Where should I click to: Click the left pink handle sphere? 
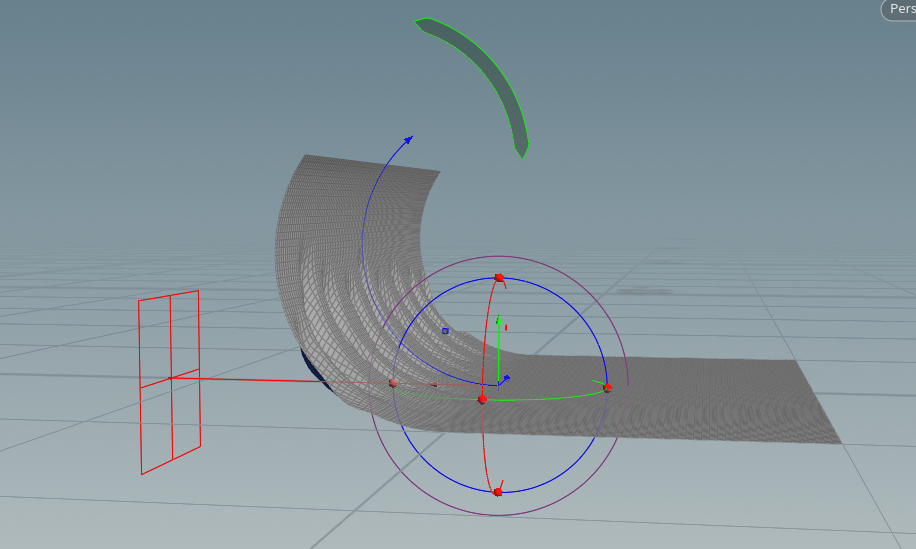393,383
